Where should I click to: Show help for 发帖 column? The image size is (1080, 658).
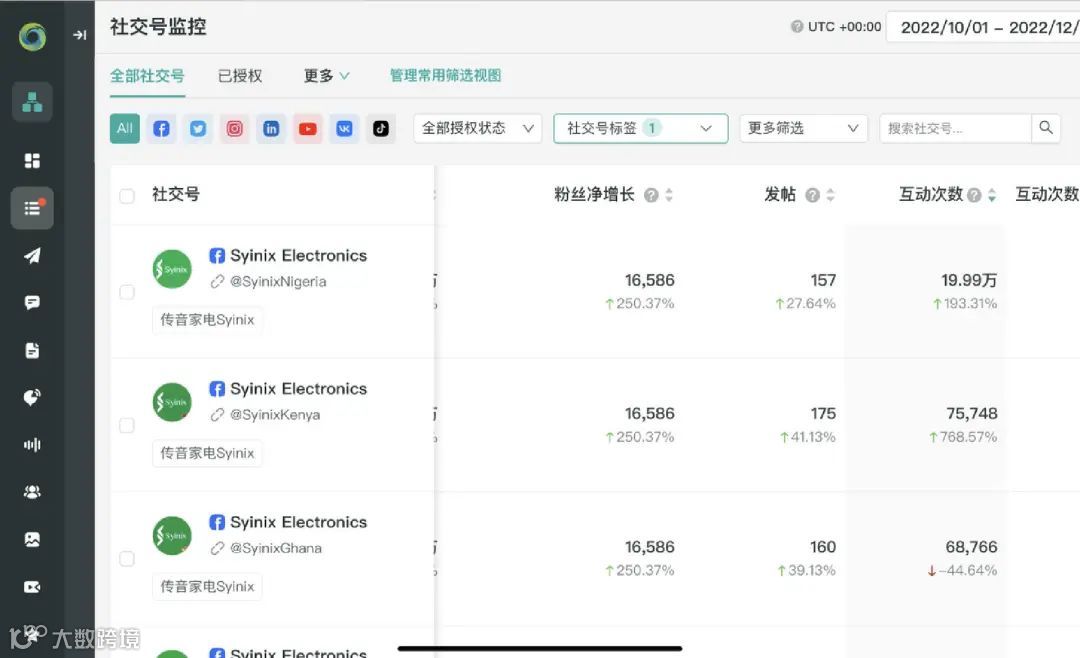(812, 196)
